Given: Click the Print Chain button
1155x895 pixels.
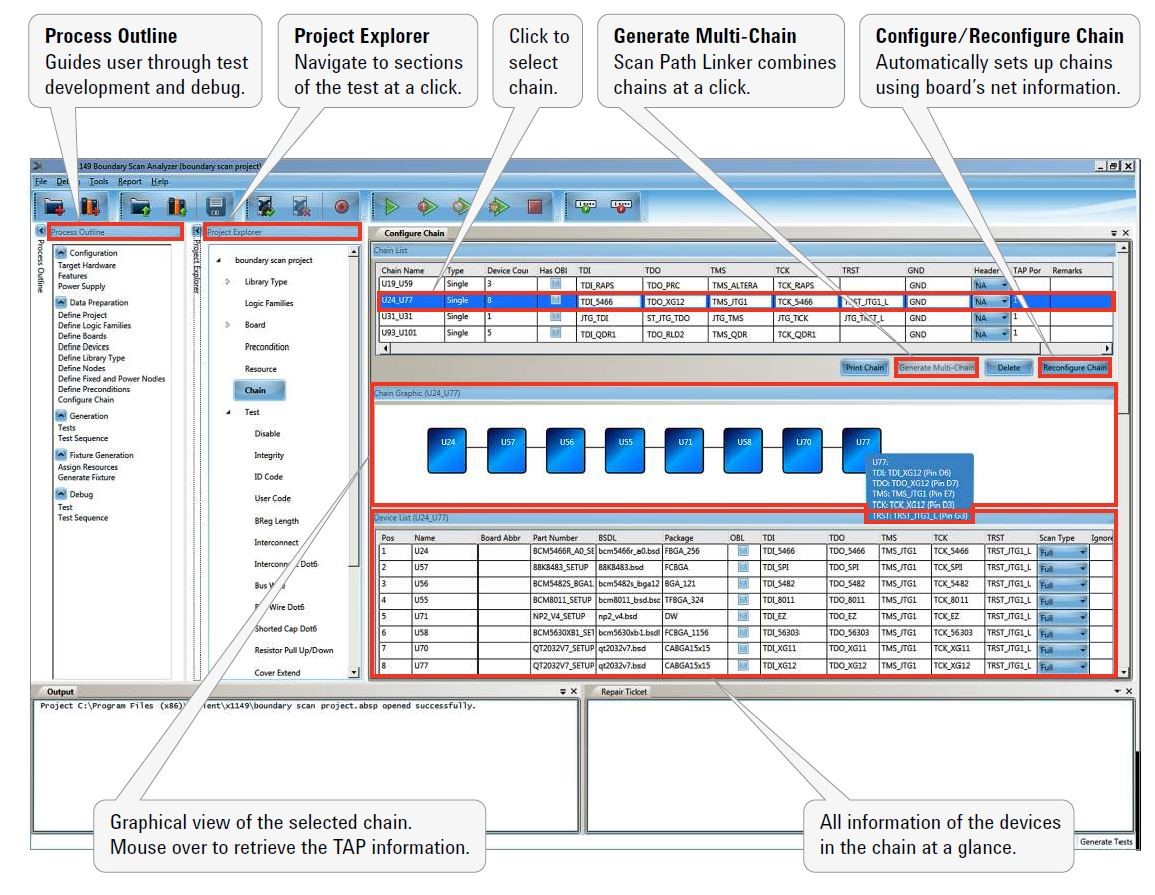Looking at the screenshot, I should [862, 367].
